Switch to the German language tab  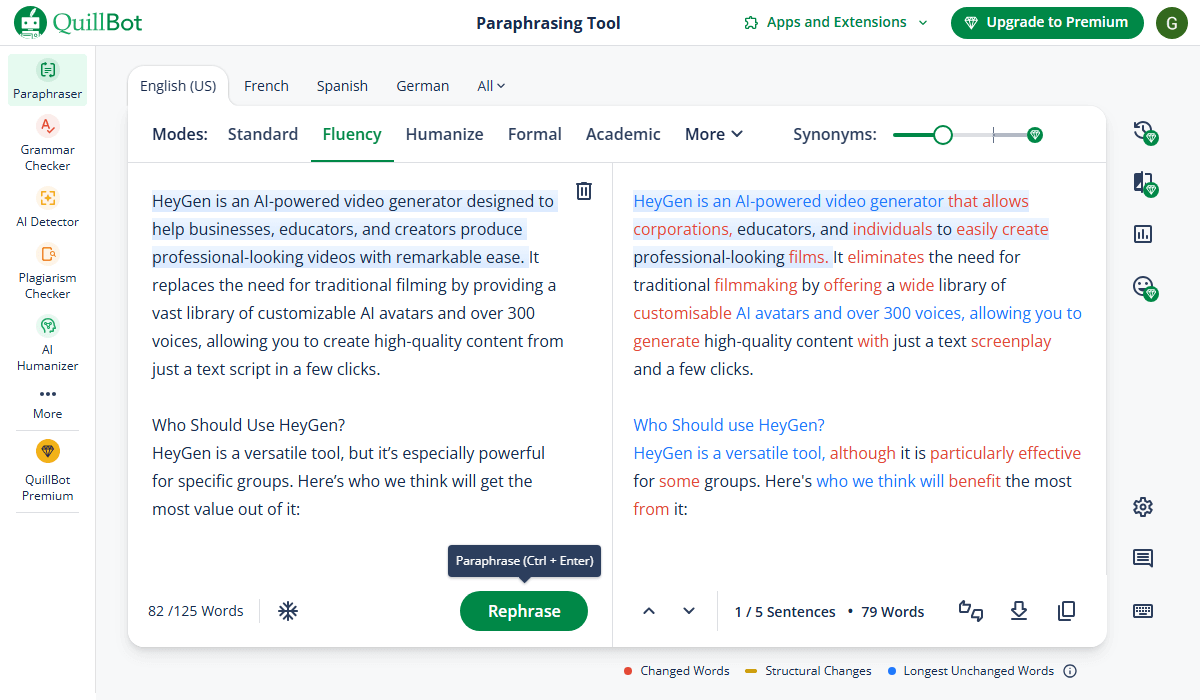click(x=423, y=86)
